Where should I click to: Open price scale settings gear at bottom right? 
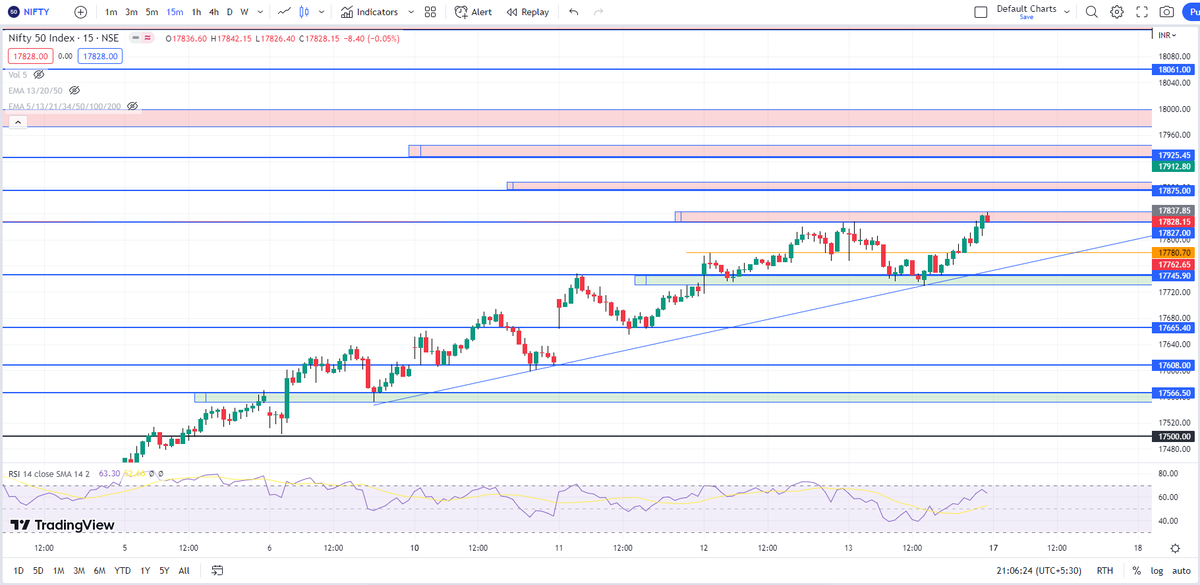tap(1174, 548)
